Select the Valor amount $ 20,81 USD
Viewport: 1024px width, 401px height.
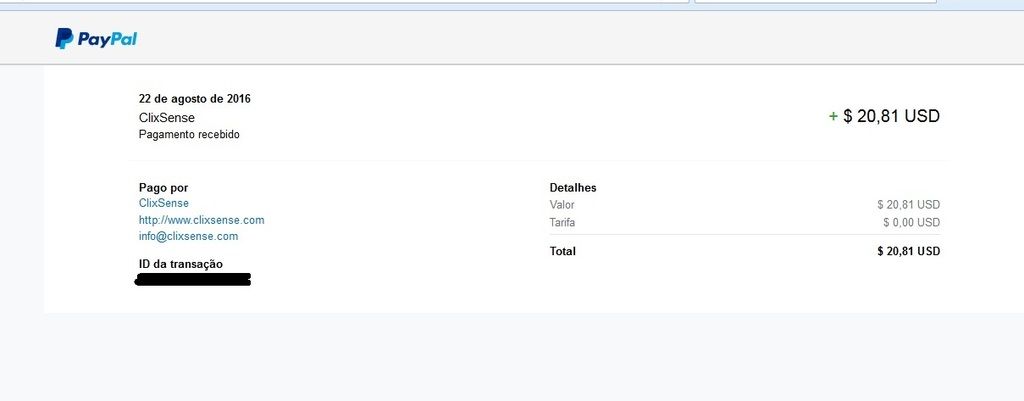(909, 205)
